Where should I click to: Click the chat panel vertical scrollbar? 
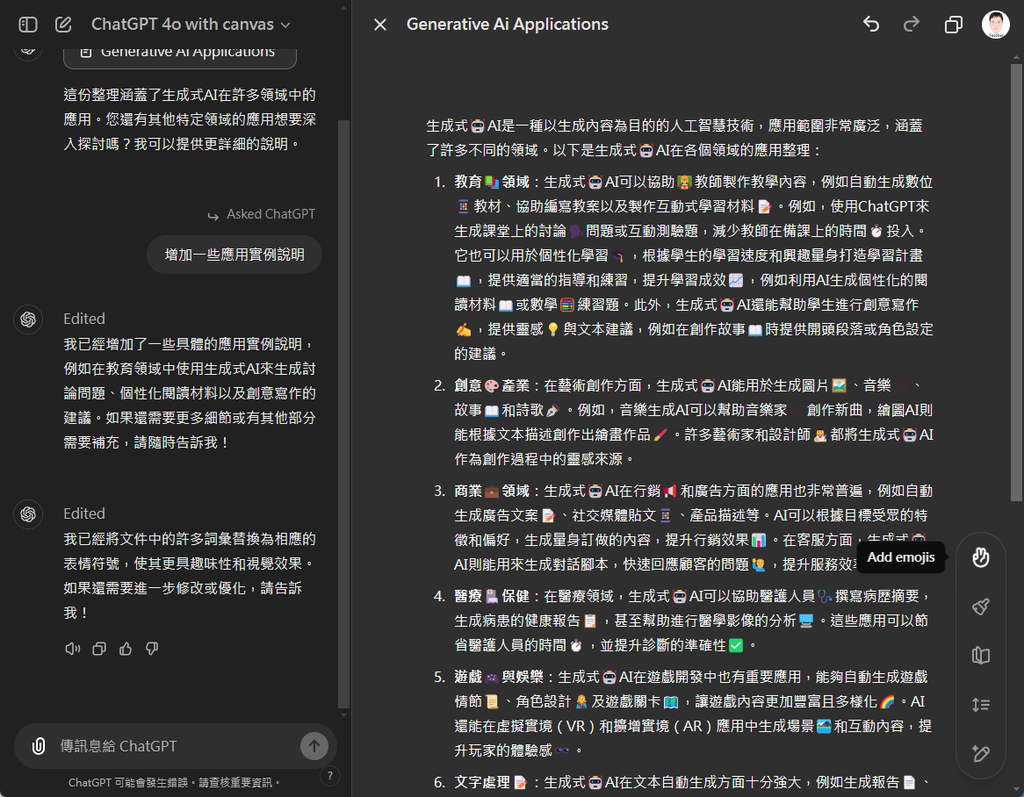(x=344, y=412)
